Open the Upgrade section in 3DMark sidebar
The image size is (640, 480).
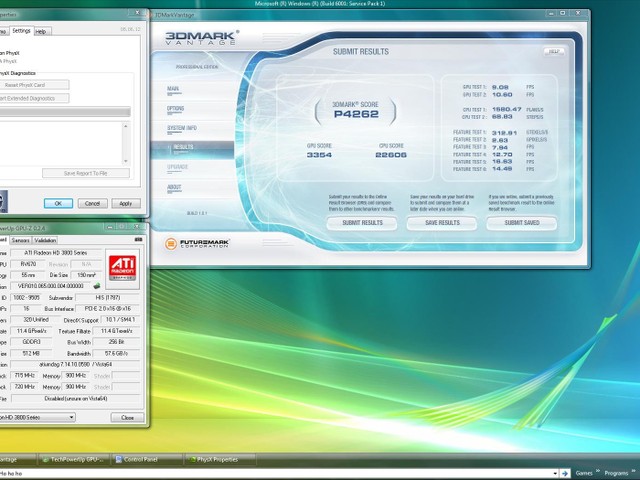(178, 167)
